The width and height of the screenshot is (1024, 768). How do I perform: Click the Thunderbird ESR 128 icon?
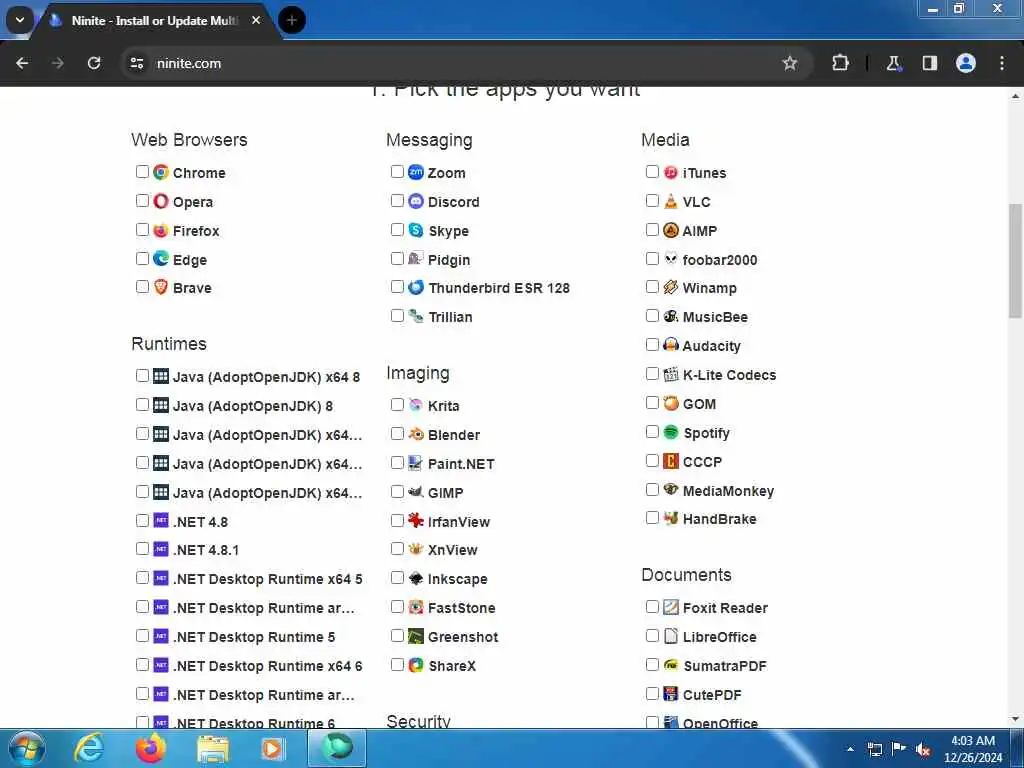(x=416, y=287)
